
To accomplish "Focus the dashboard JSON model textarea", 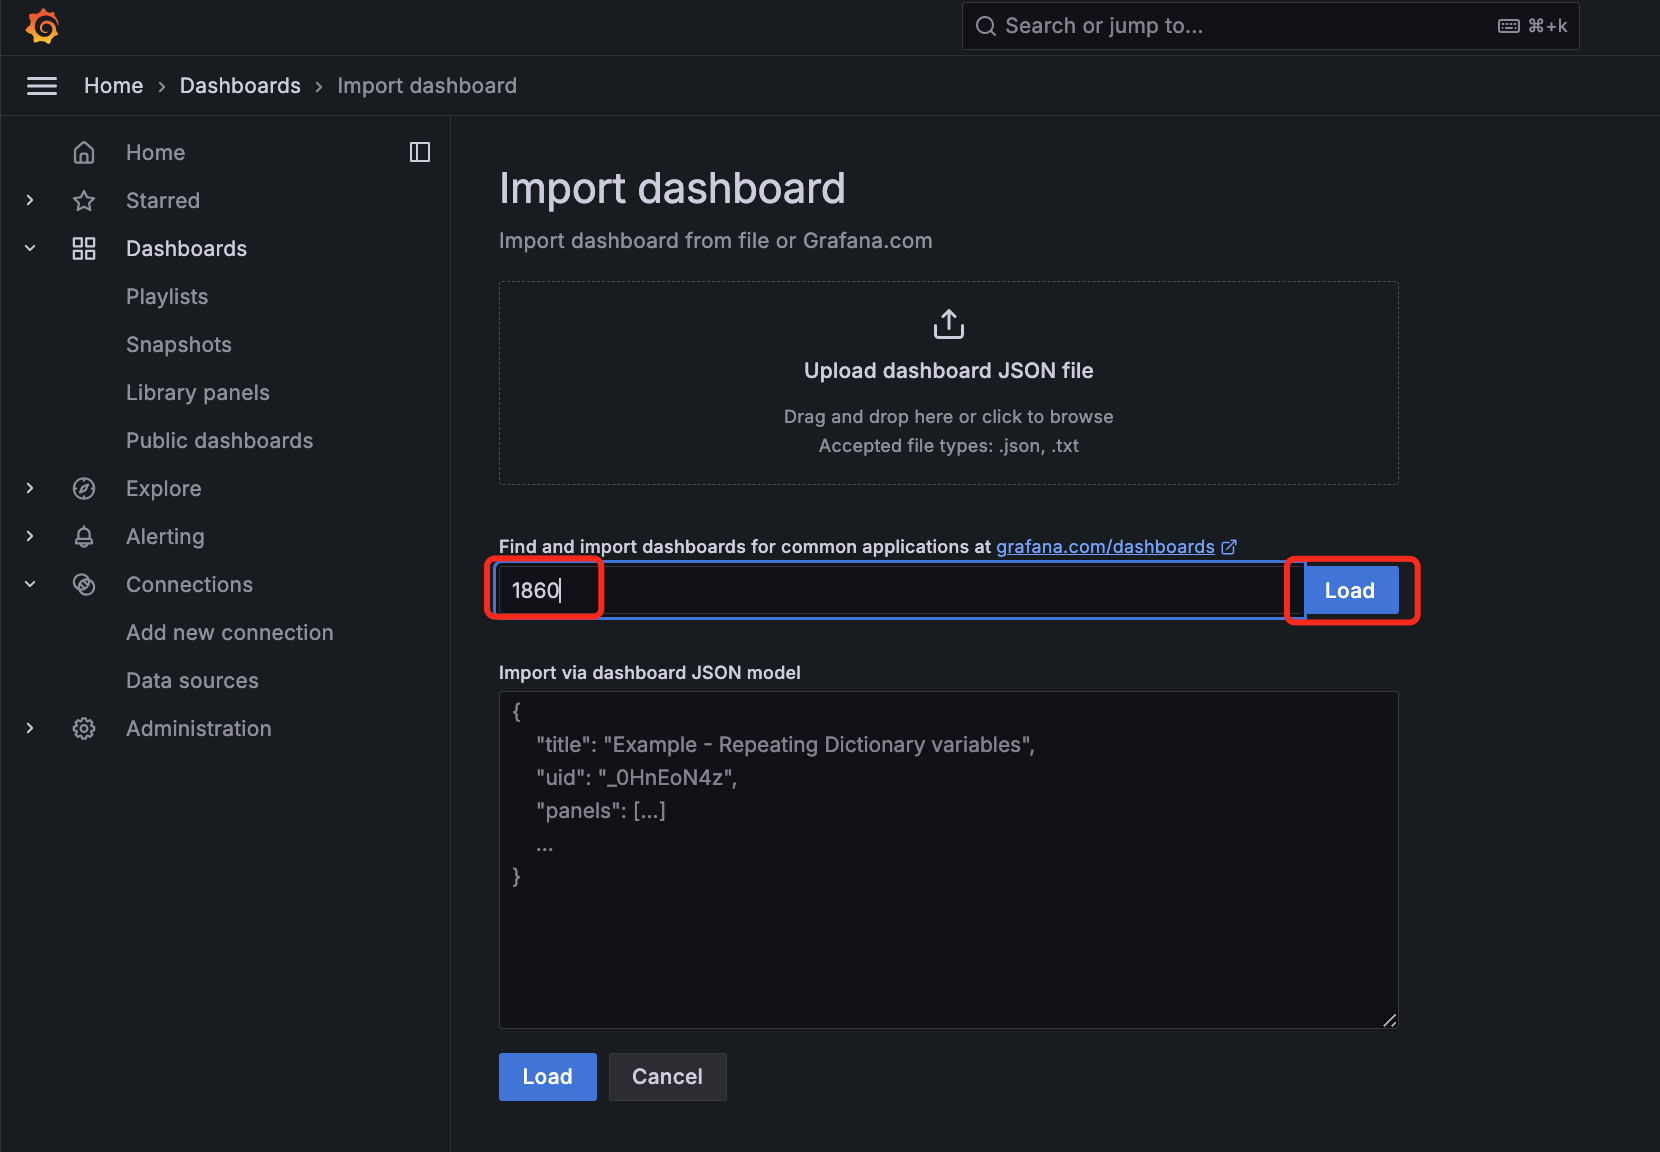I will click(949, 860).
